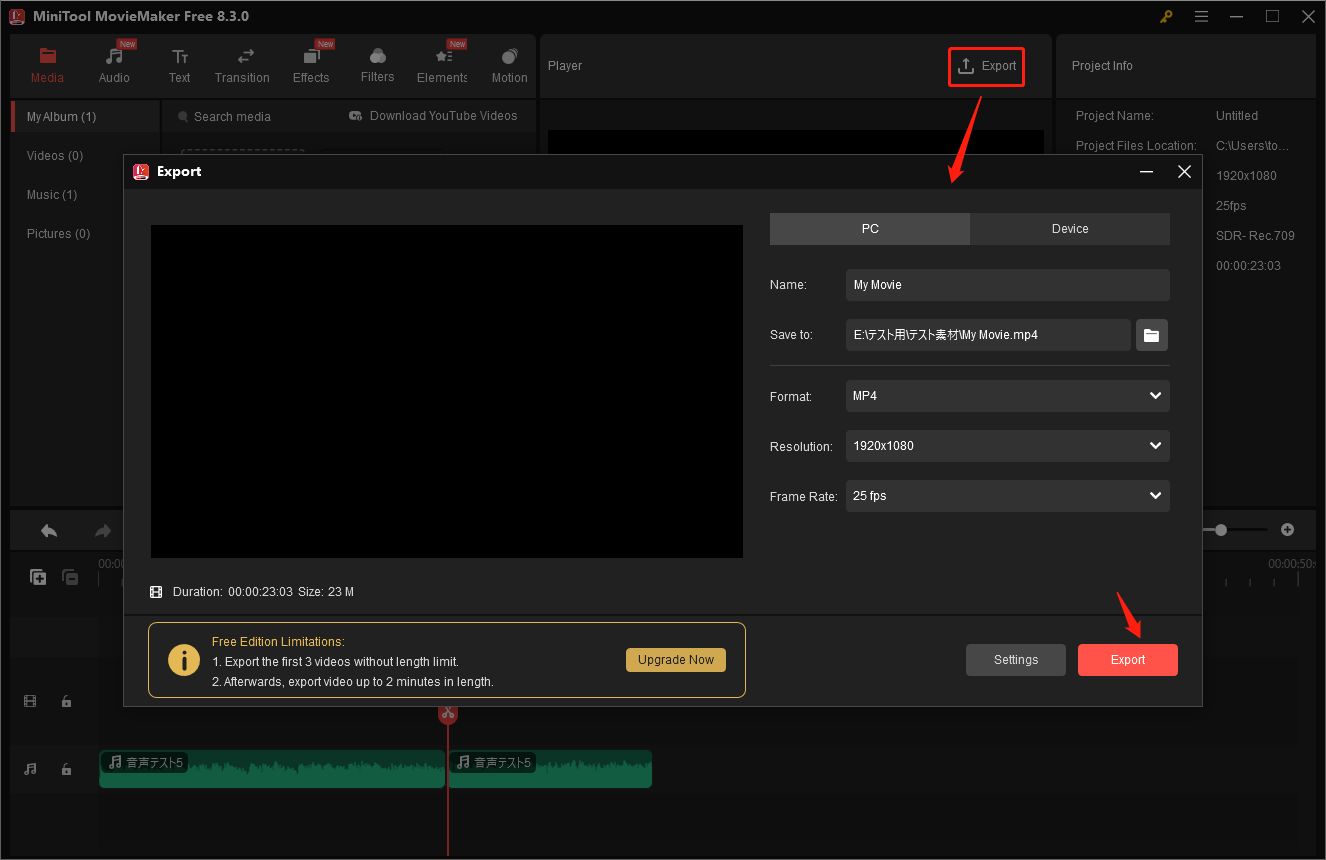The height and width of the screenshot is (860, 1326).
Task: Click the Upgrade Now button
Action: [x=676, y=660]
